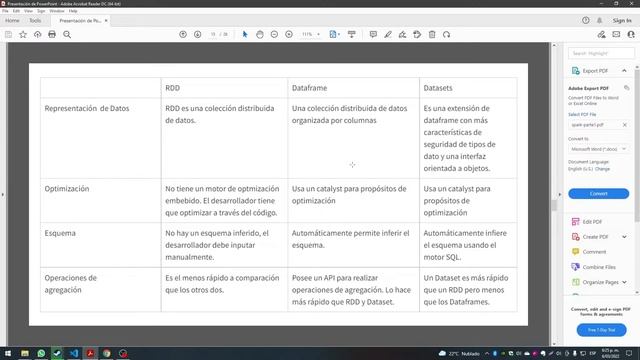Print the document with the printer icon

[52, 35]
